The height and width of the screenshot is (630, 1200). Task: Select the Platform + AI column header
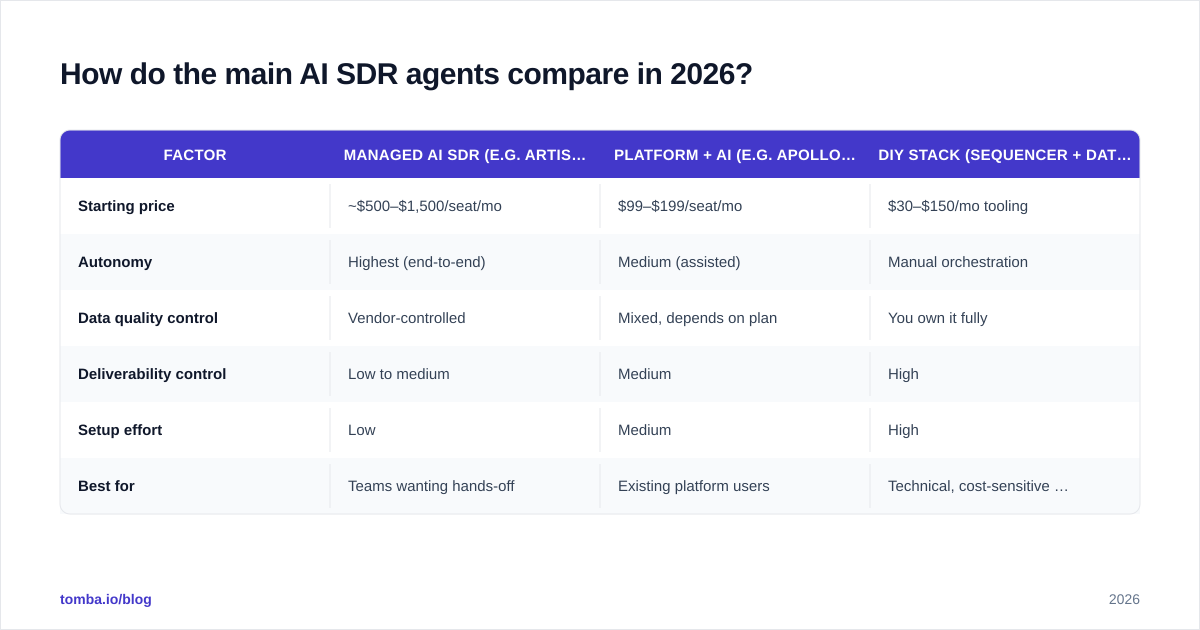point(735,155)
